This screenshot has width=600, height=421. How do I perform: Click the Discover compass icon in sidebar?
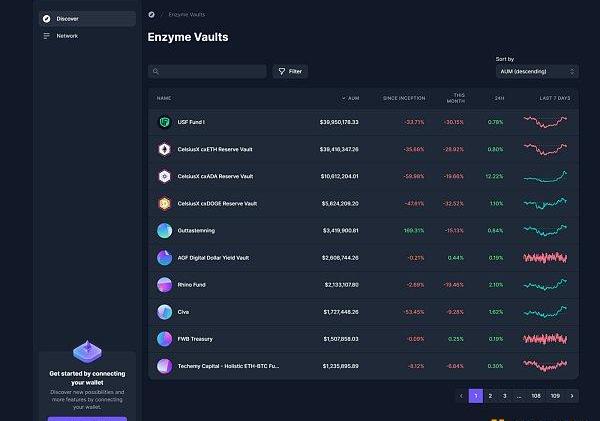(47, 18)
